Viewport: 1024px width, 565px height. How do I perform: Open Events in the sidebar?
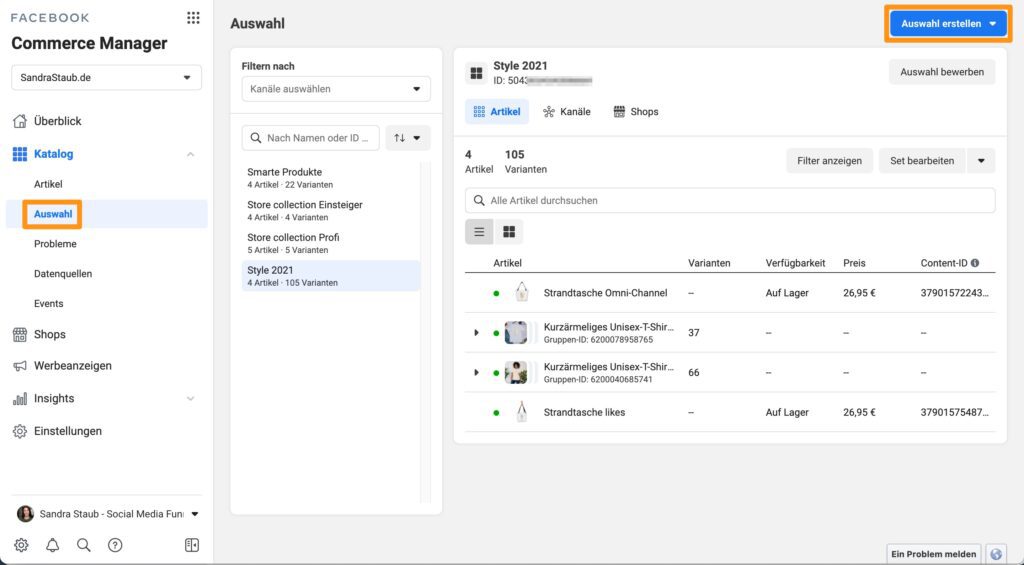coord(49,304)
